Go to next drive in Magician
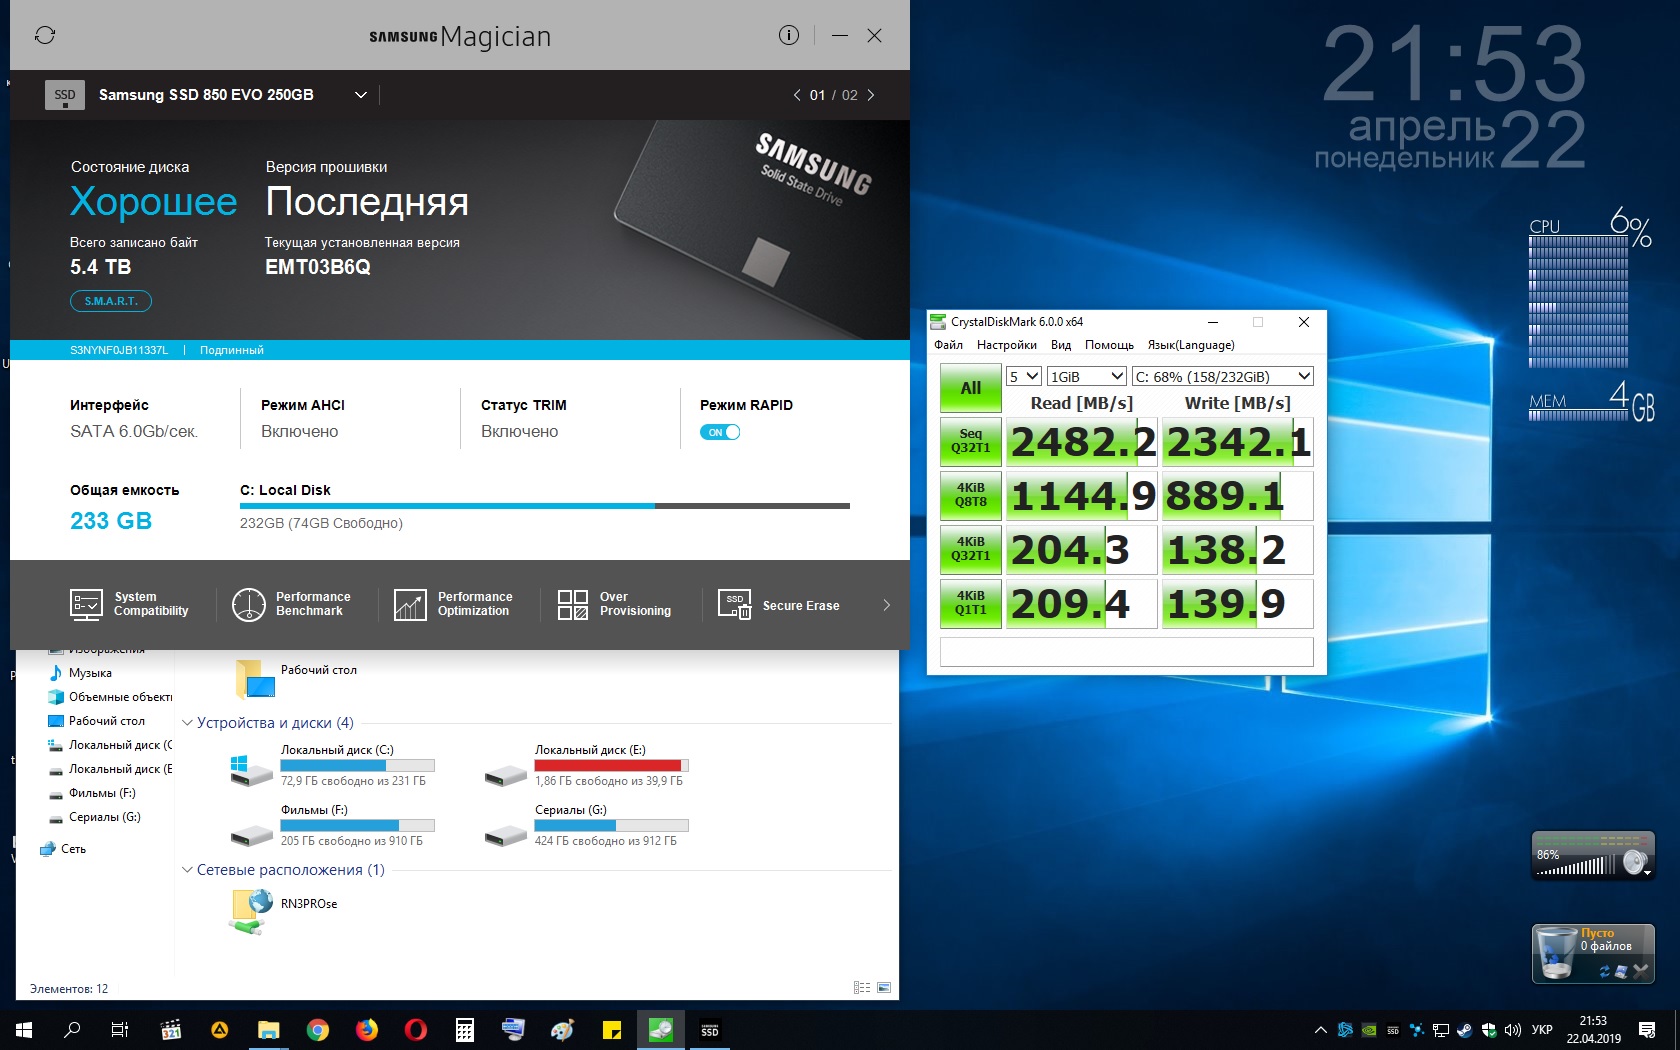The width and height of the screenshot is (1680, 1050). (871, 95)
